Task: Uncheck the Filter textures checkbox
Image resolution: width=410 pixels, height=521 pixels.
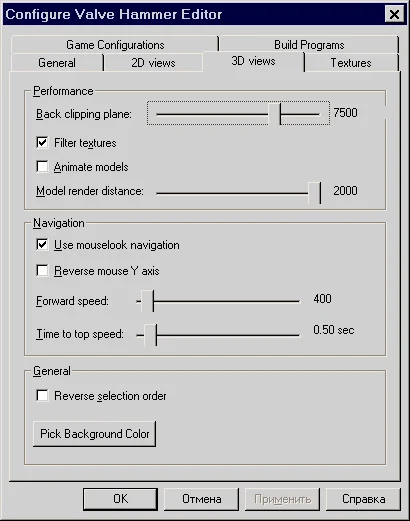Action: (x=42, y=143)
